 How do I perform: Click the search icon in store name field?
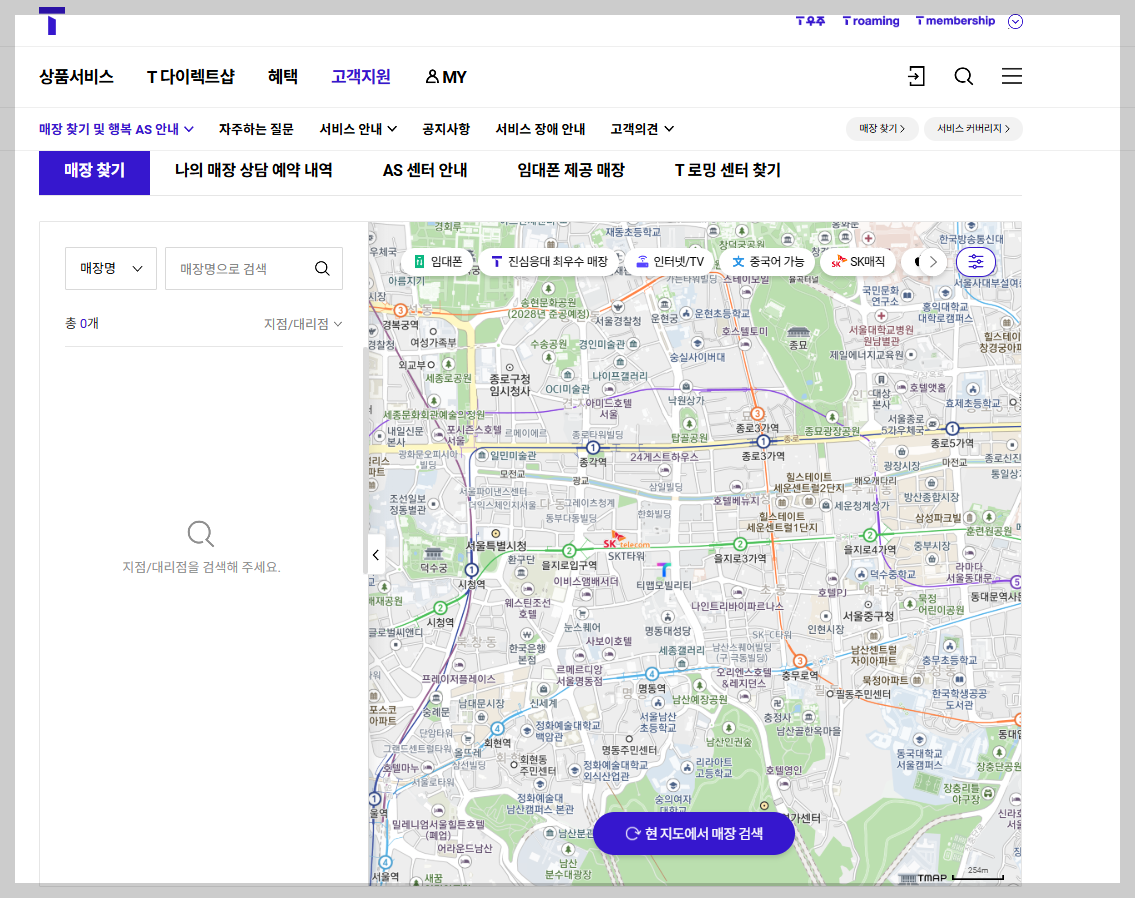pos(322,268)
